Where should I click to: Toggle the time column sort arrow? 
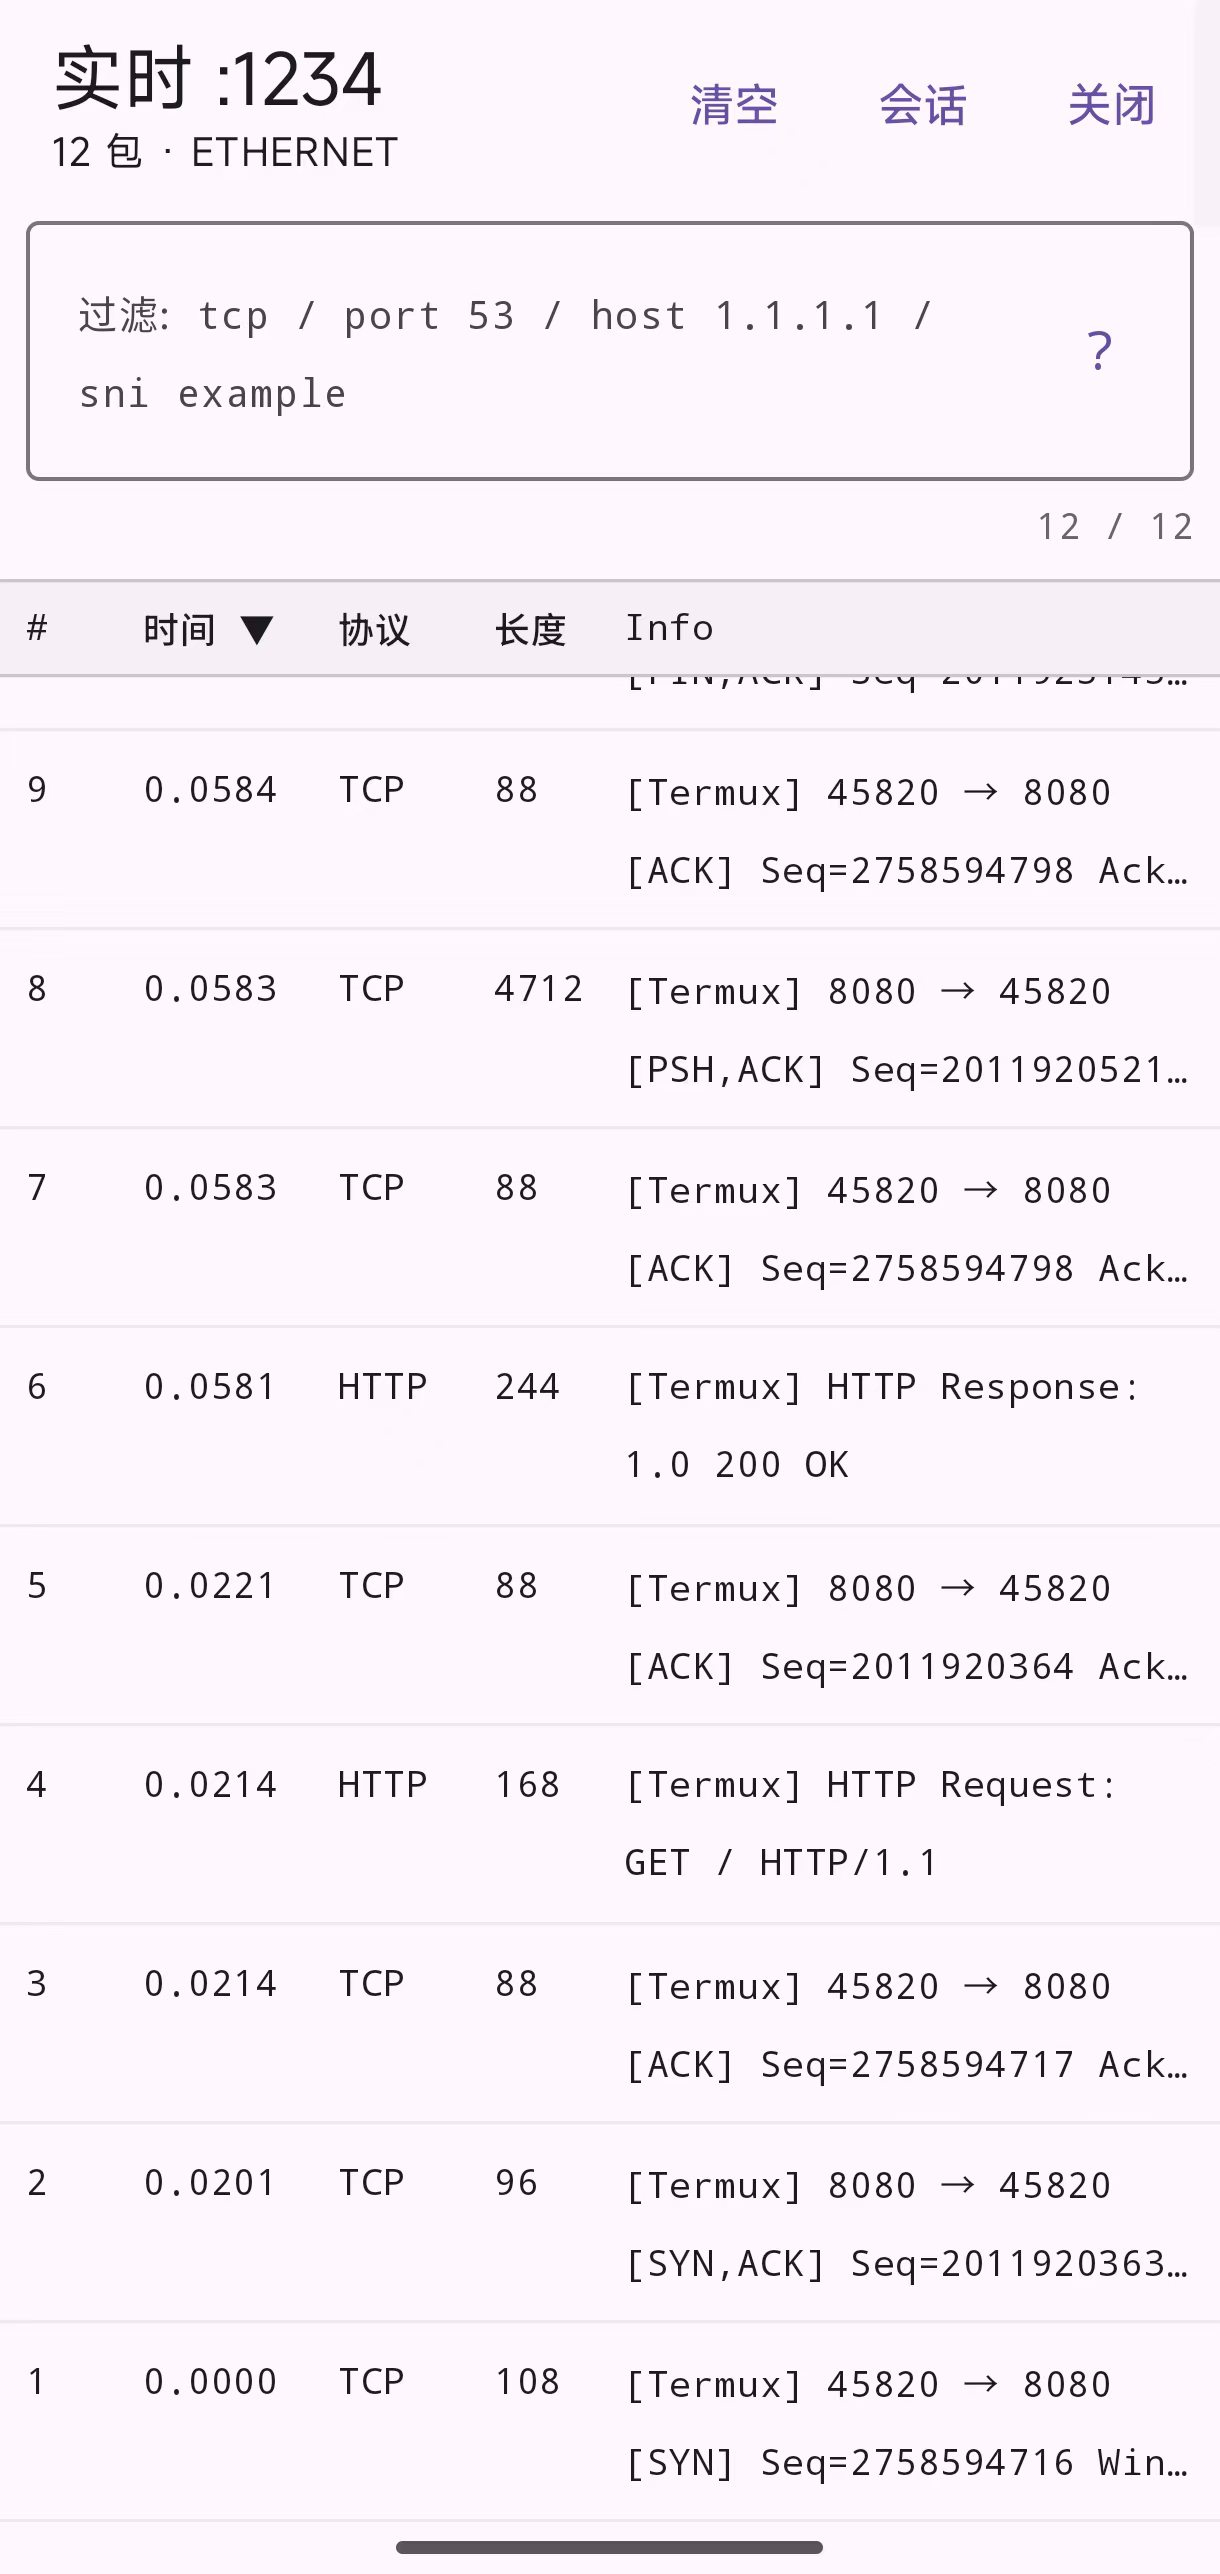point(257,630)
